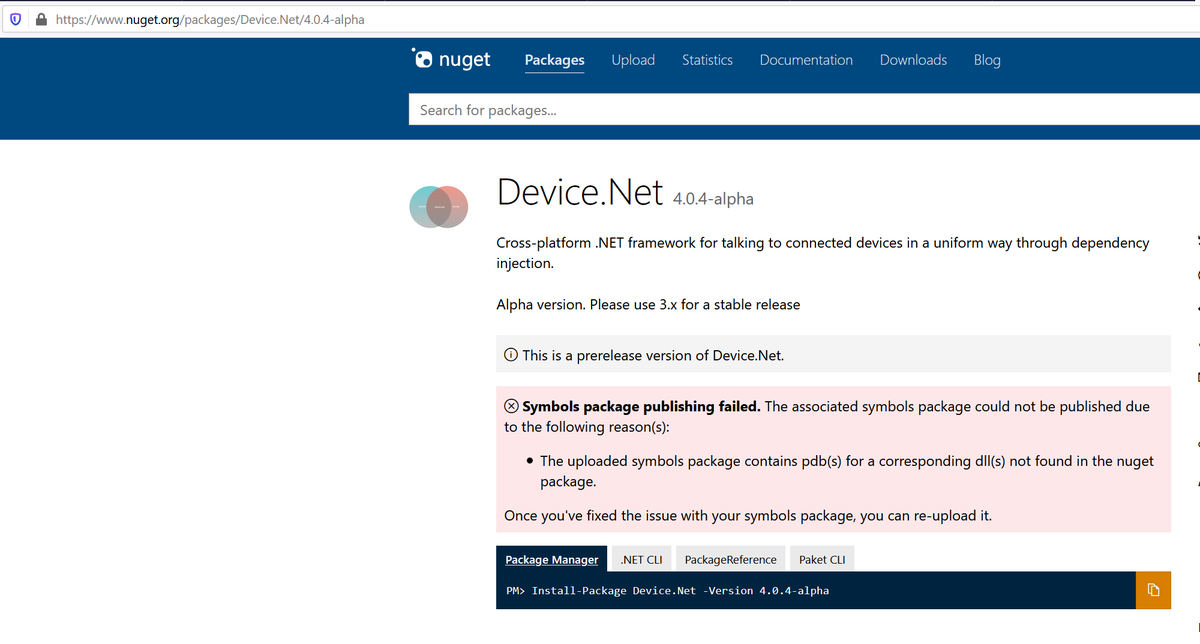Image resolution: width=1200 pixels, height=644 pixels.
Task: Click the symbols failure error icon
Action: pyautogui.click(x=511, y=406)
